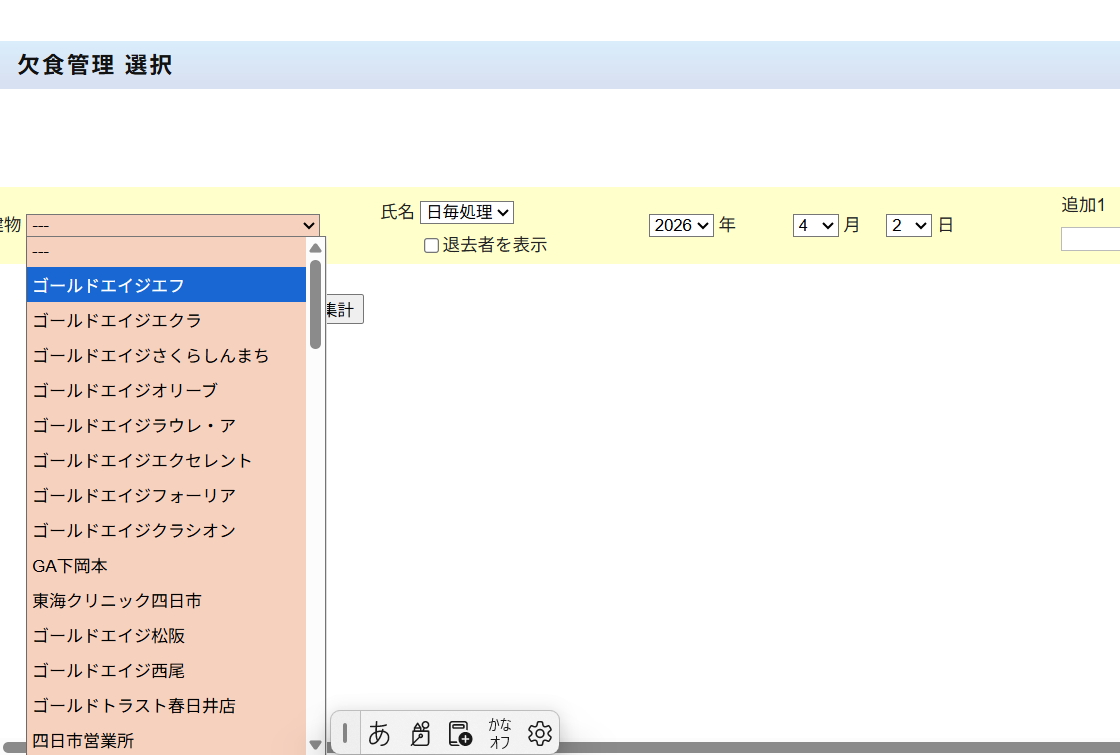Screen dimensions: 1120x755
Task: Open the month dropdown showing 4
Action: pos(815,225)
